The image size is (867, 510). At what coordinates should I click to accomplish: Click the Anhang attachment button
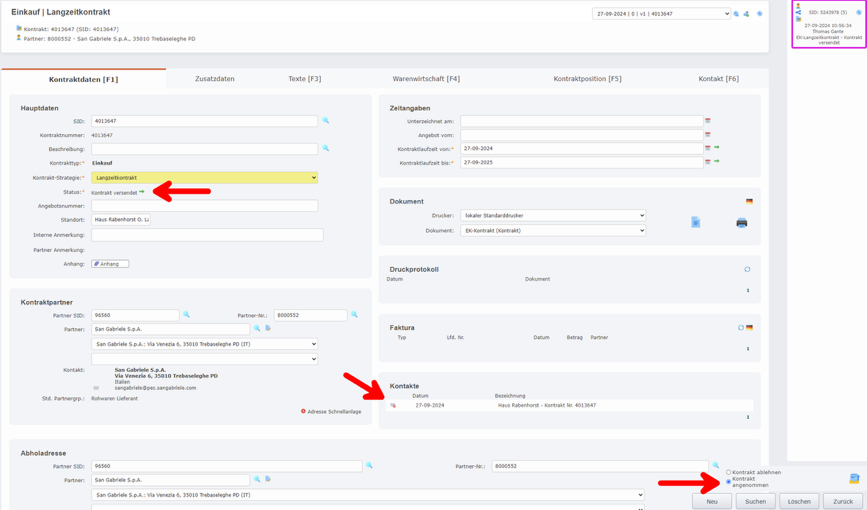[110, 264]
